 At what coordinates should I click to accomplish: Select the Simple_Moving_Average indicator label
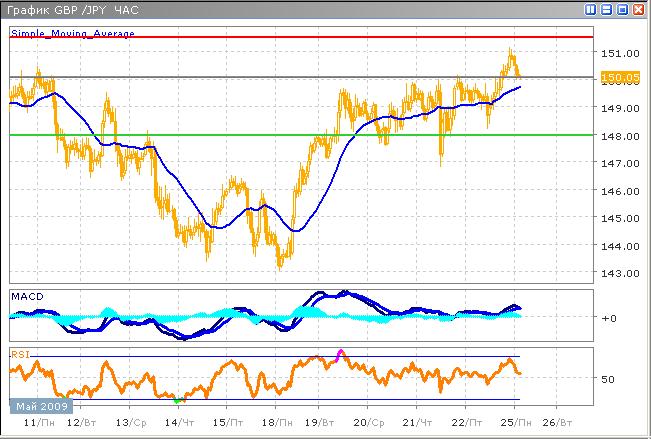[x=71, y=34]
